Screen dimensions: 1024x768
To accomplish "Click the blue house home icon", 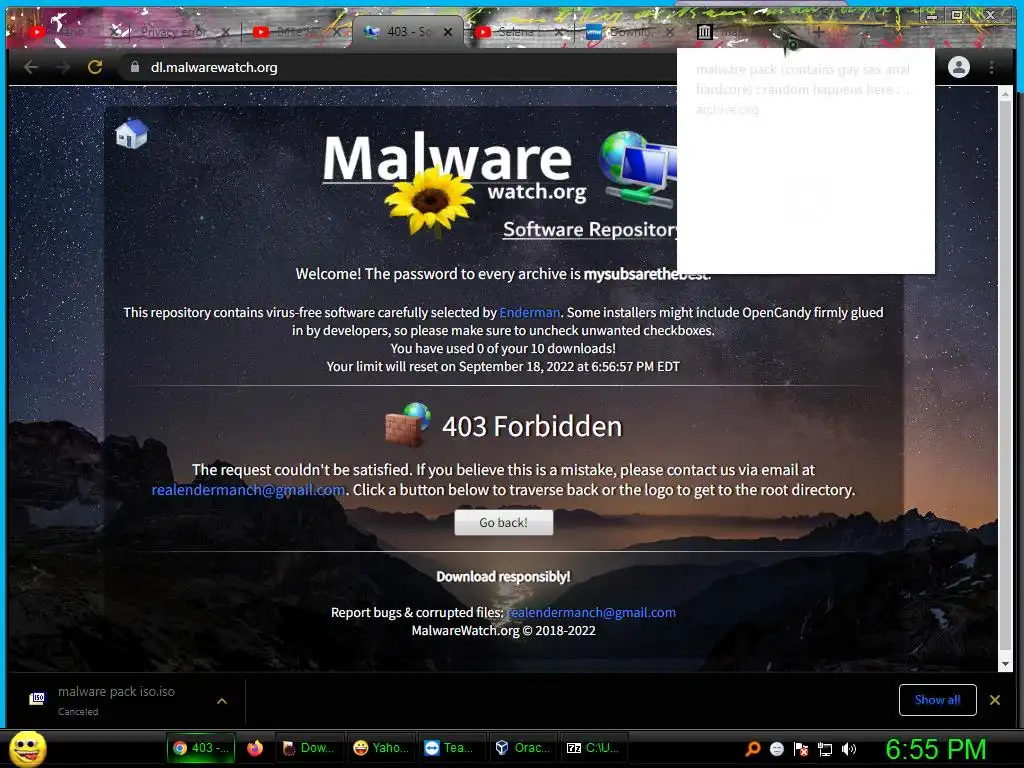I will click(132, 133).
